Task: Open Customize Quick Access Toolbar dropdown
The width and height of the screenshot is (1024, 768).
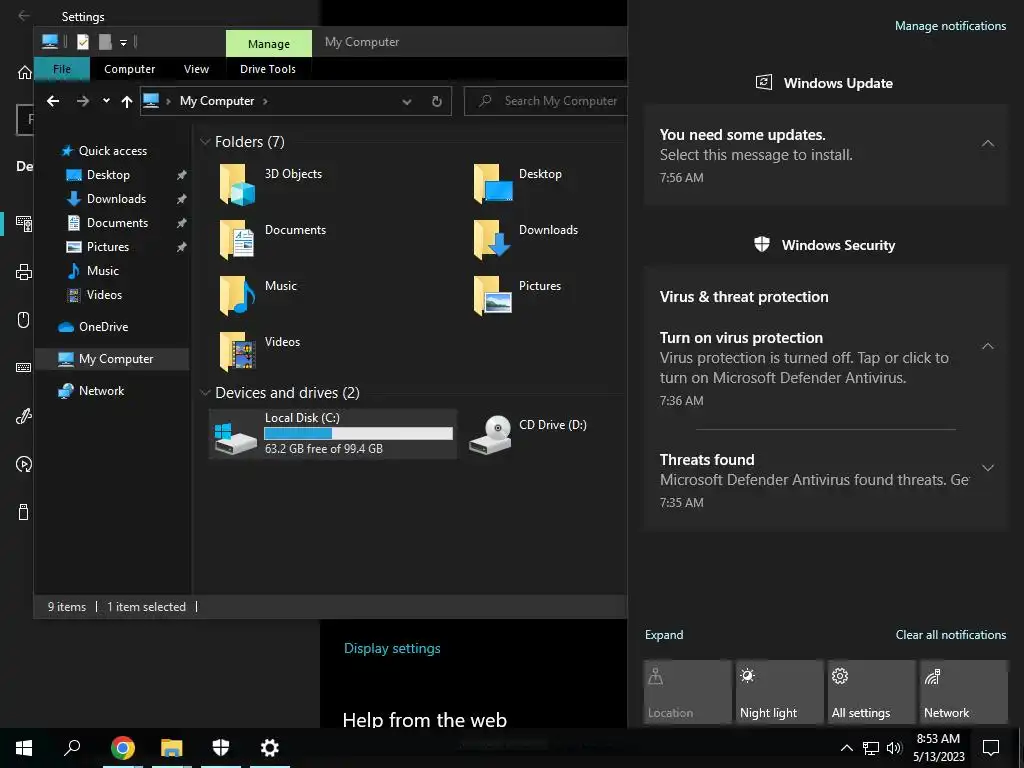Action: (x=123, y=43)
